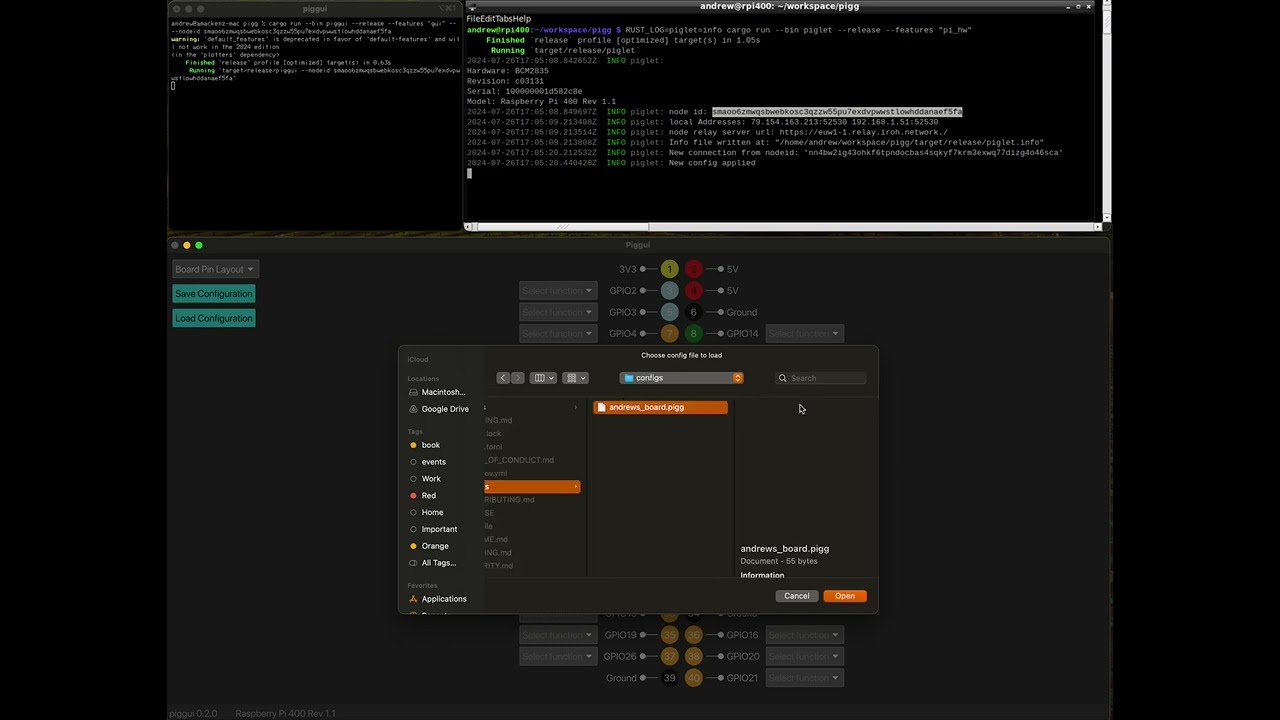
Task: Open Select function dropdown for GPIO4
Action: pyautogui.click(x=557, y=334)
